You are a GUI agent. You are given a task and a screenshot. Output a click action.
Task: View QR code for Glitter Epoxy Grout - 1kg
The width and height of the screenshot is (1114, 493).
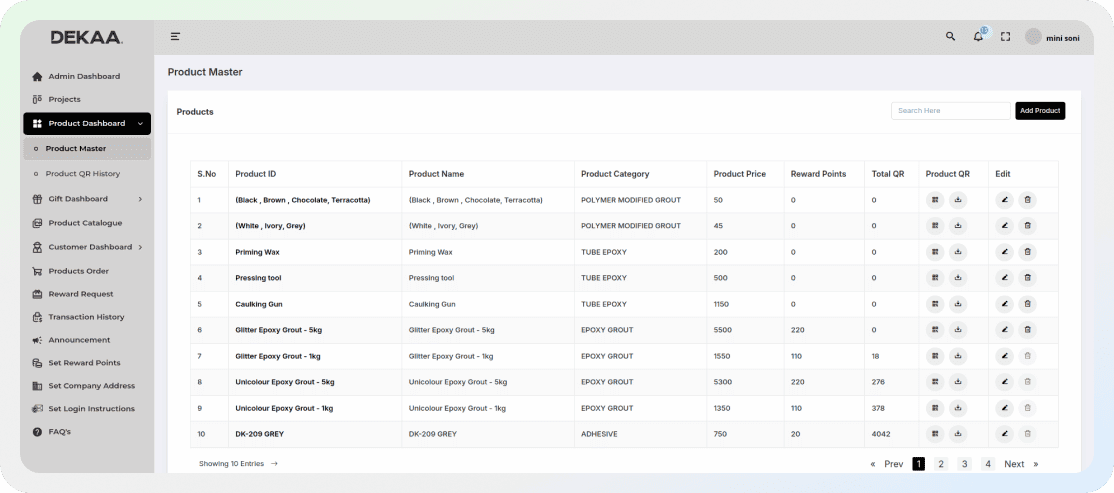935,356
